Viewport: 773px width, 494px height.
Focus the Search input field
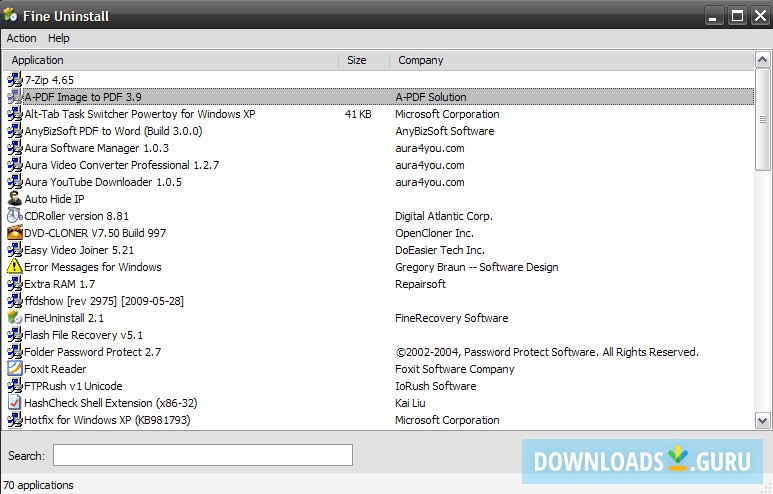(x=203, y=455)
